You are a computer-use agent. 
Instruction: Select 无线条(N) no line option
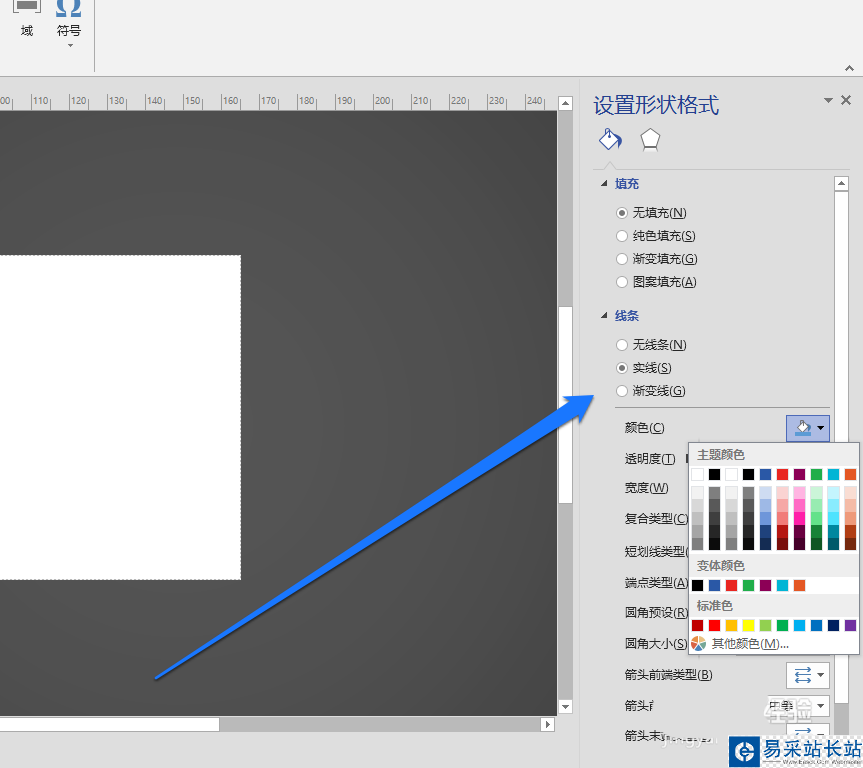point(651,345)
